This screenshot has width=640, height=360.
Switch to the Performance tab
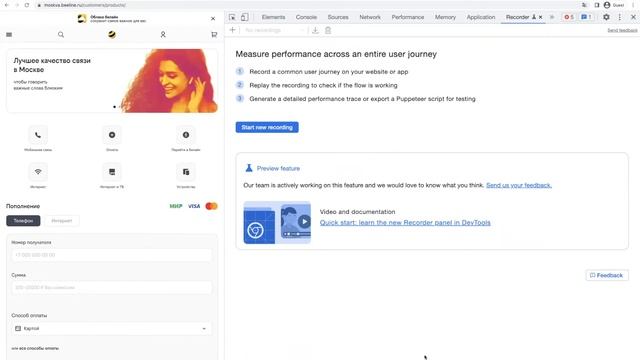point(408,17)
